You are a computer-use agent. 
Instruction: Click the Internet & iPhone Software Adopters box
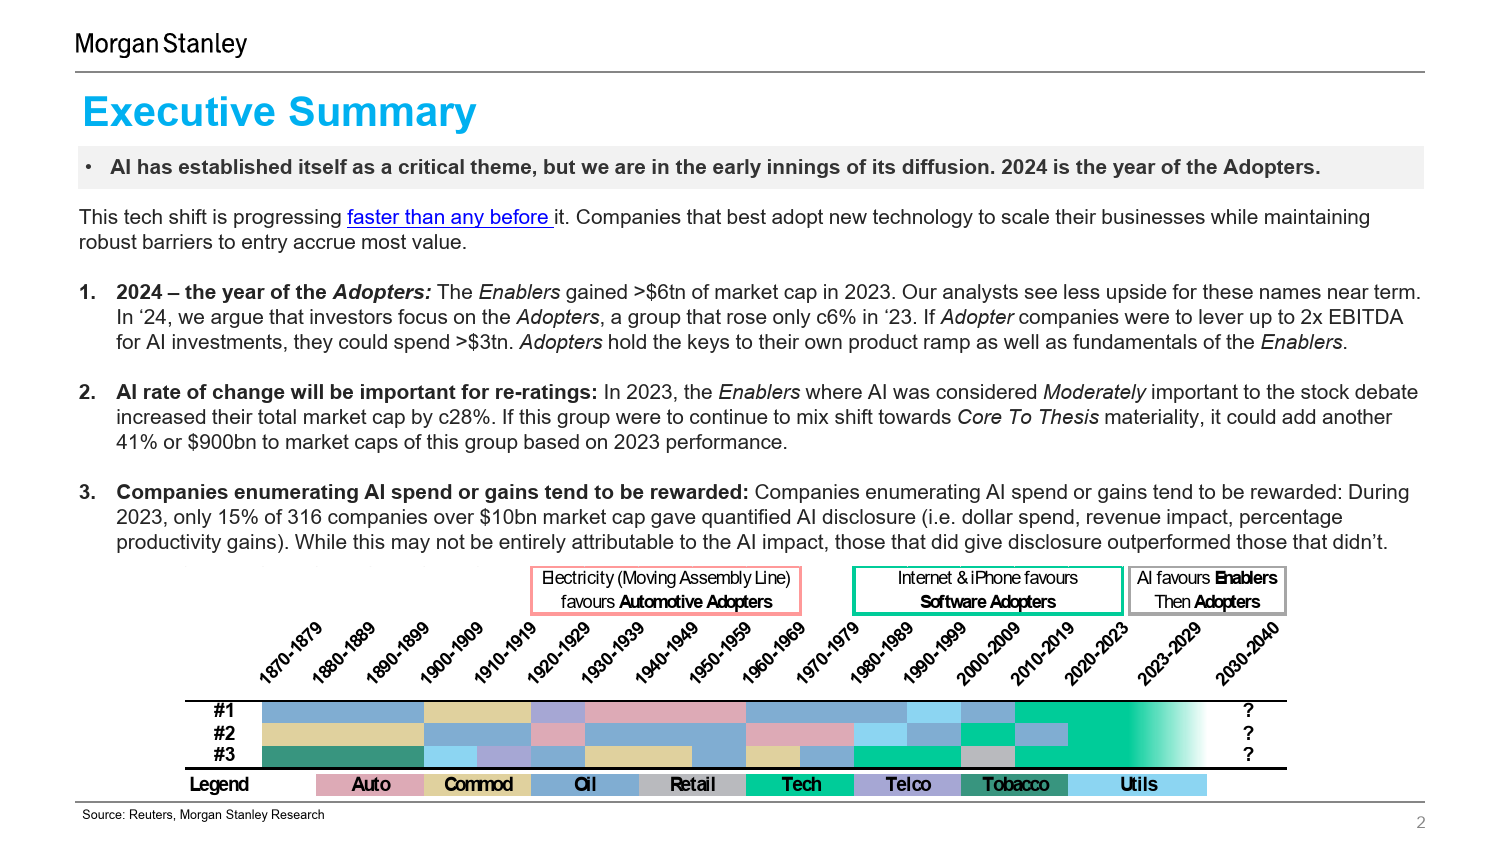point(988,590)
